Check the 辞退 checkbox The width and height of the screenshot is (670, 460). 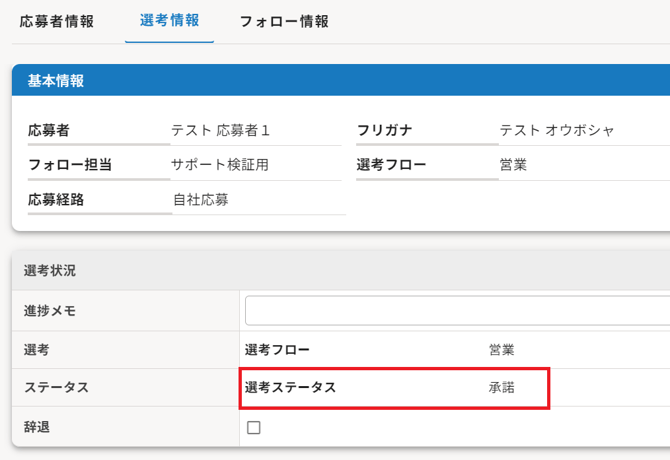(x=253, y=427)
